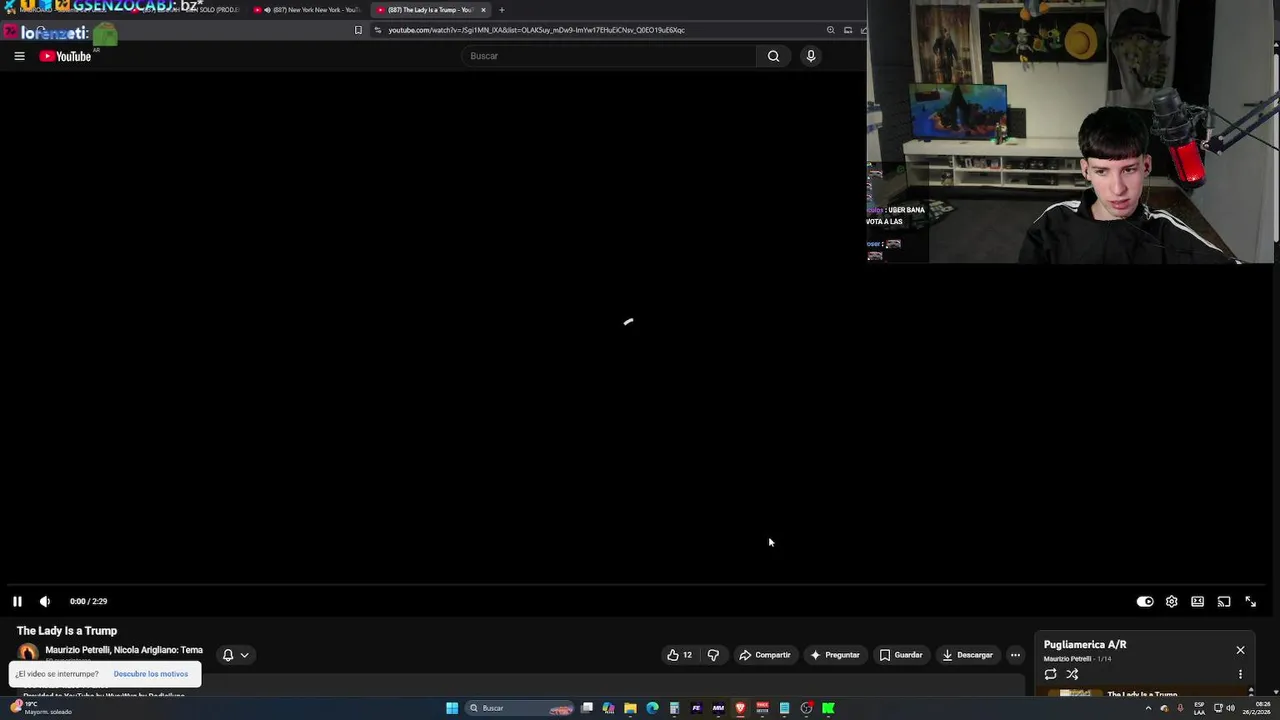The image size is (1280, 720).
Task: Mute the video with the speaker icon
Action: (45, 601)
